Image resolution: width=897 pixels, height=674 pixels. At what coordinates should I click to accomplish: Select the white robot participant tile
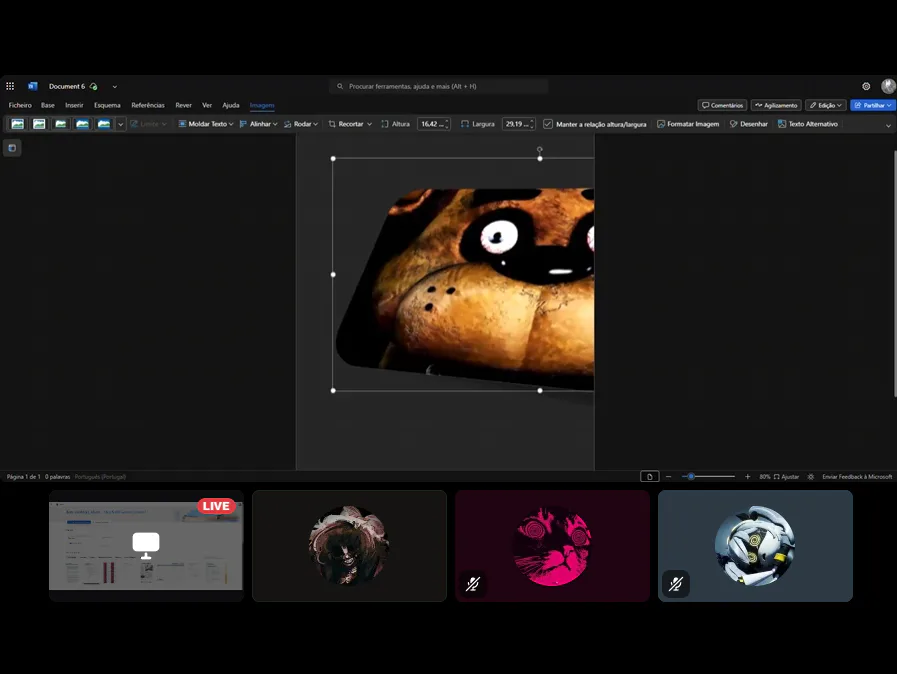[x=755, y=546]
